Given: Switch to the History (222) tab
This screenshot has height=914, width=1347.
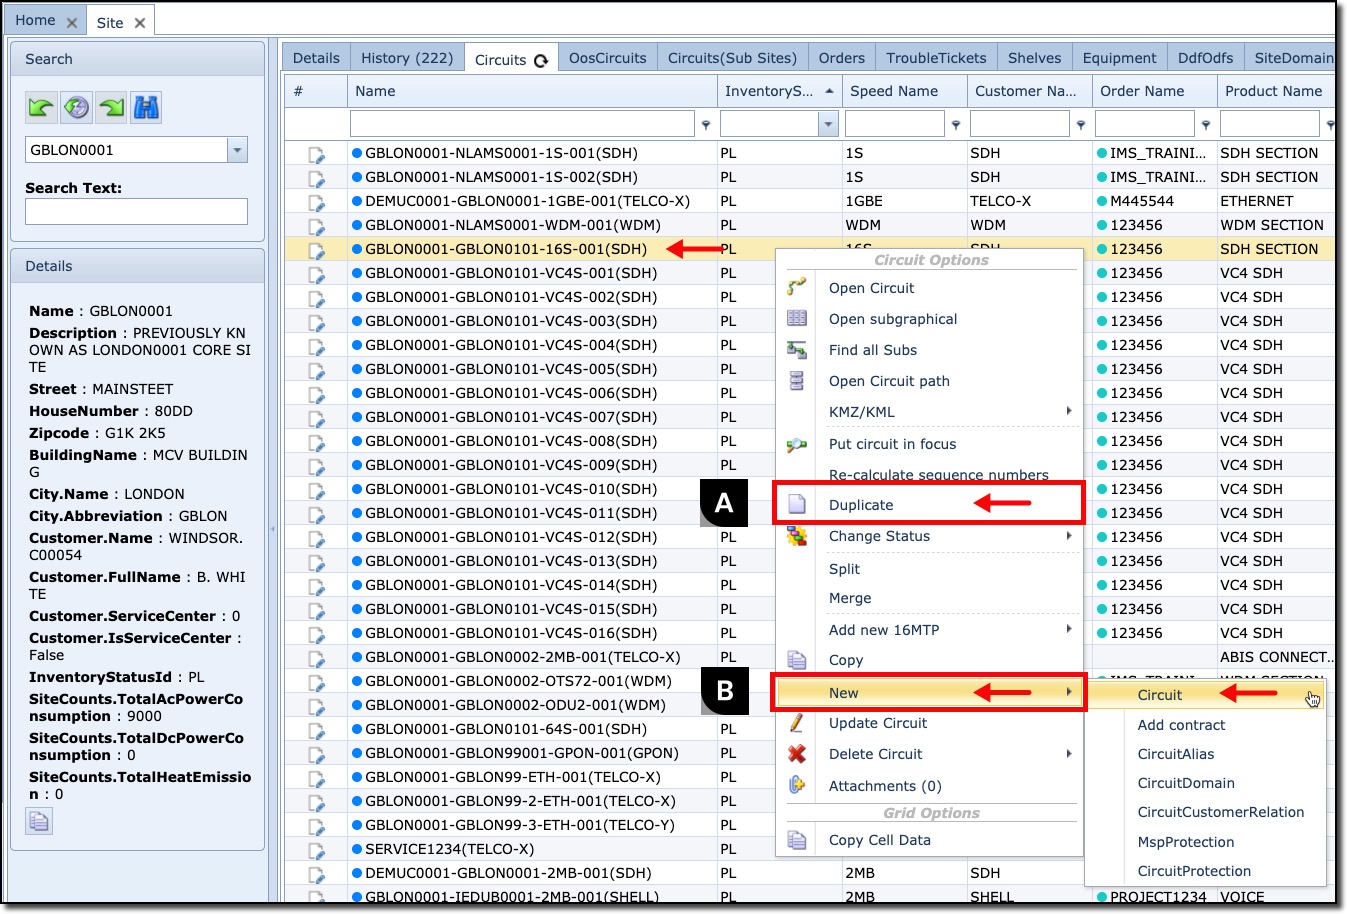Looking at the screenshot, I should [407, 58].
